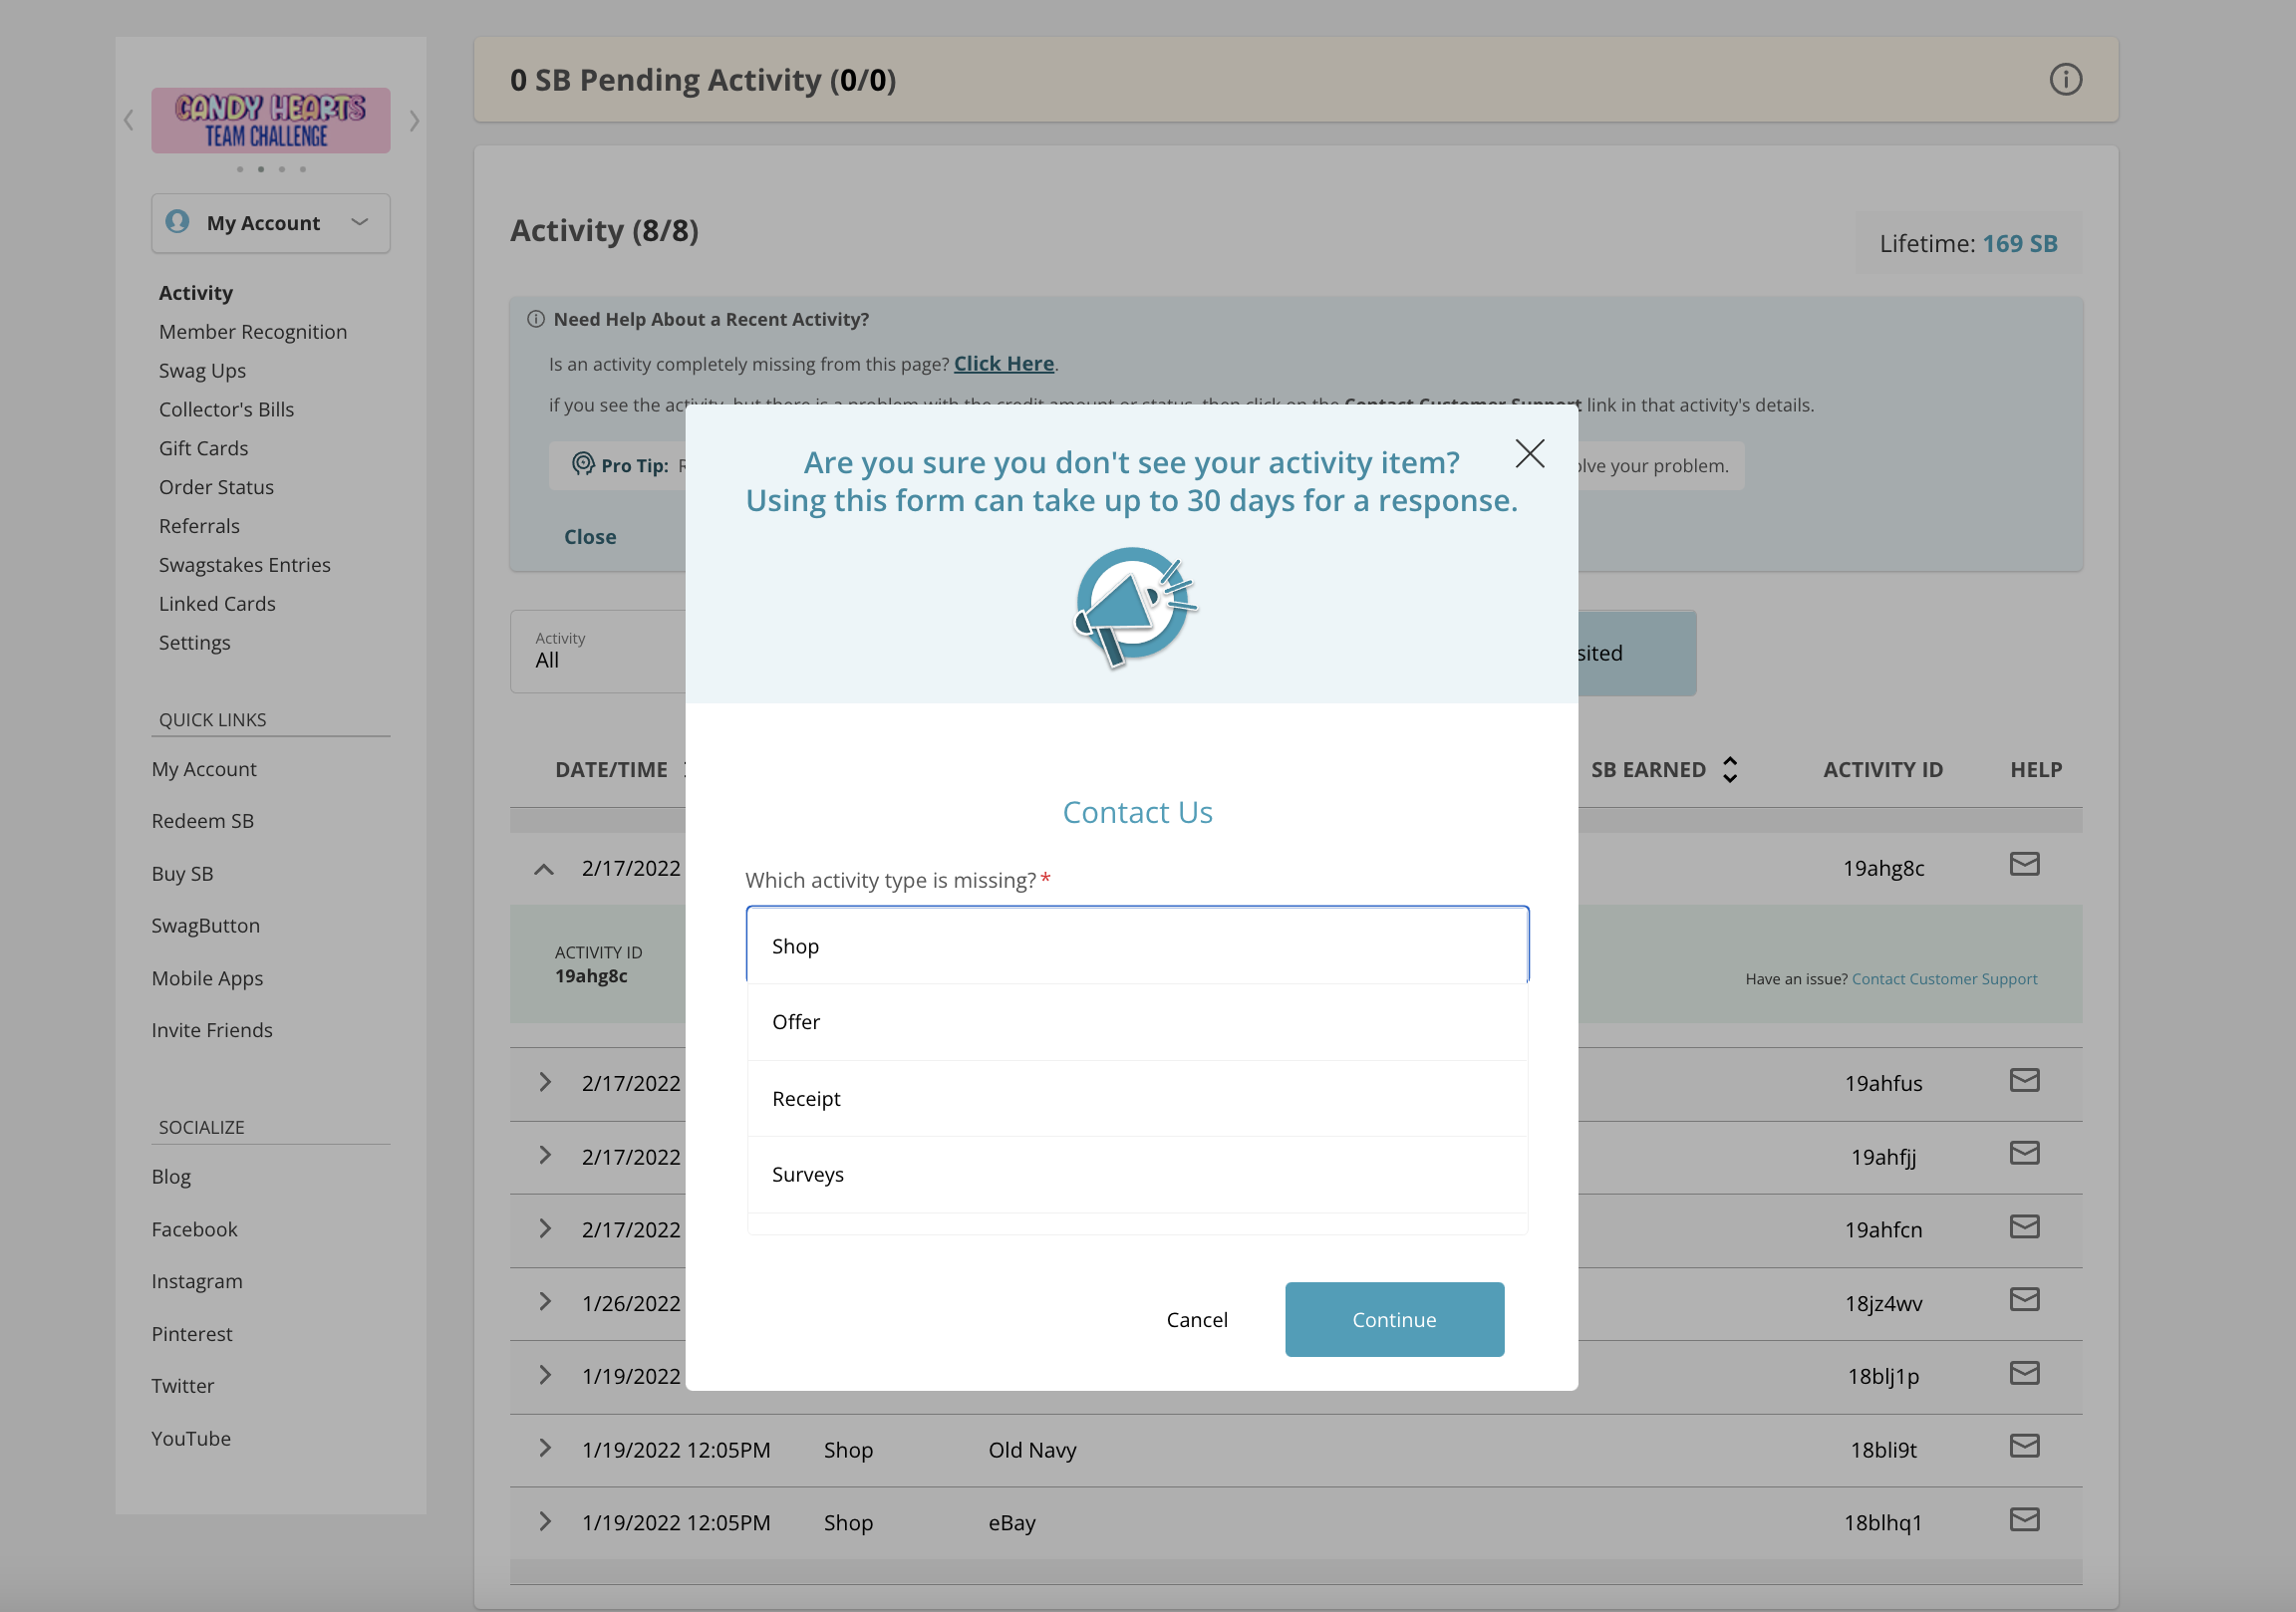Toggle the SB EARNED sort order
This screenshot has width=2296, height=1612.
click(1730, 769)
